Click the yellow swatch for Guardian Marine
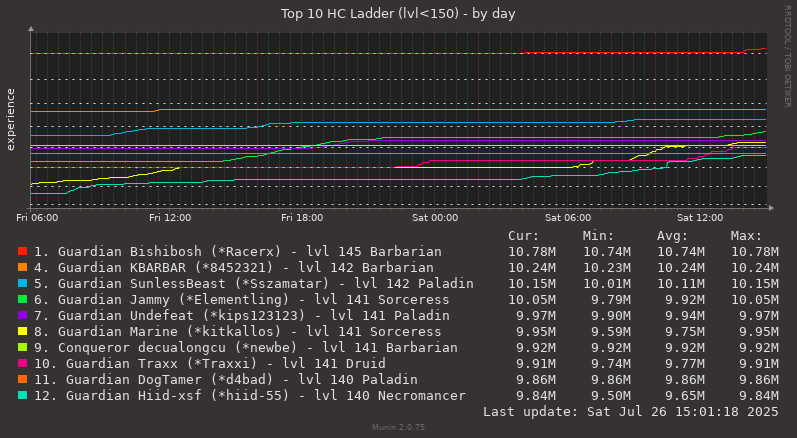 point(22,331)
